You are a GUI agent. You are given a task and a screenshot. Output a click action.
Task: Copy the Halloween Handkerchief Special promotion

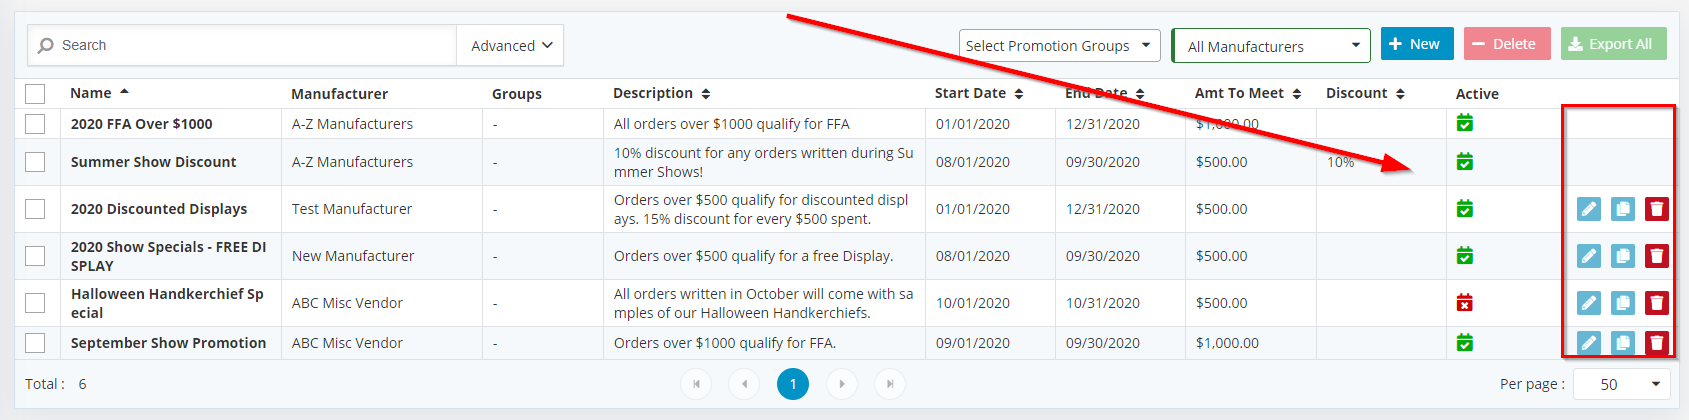1623,303
